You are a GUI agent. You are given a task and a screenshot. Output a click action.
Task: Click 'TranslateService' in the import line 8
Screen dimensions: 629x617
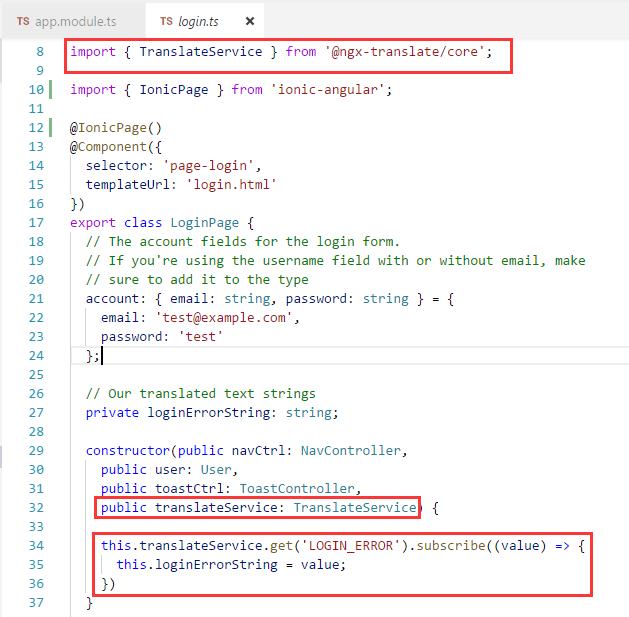(201, 52)
